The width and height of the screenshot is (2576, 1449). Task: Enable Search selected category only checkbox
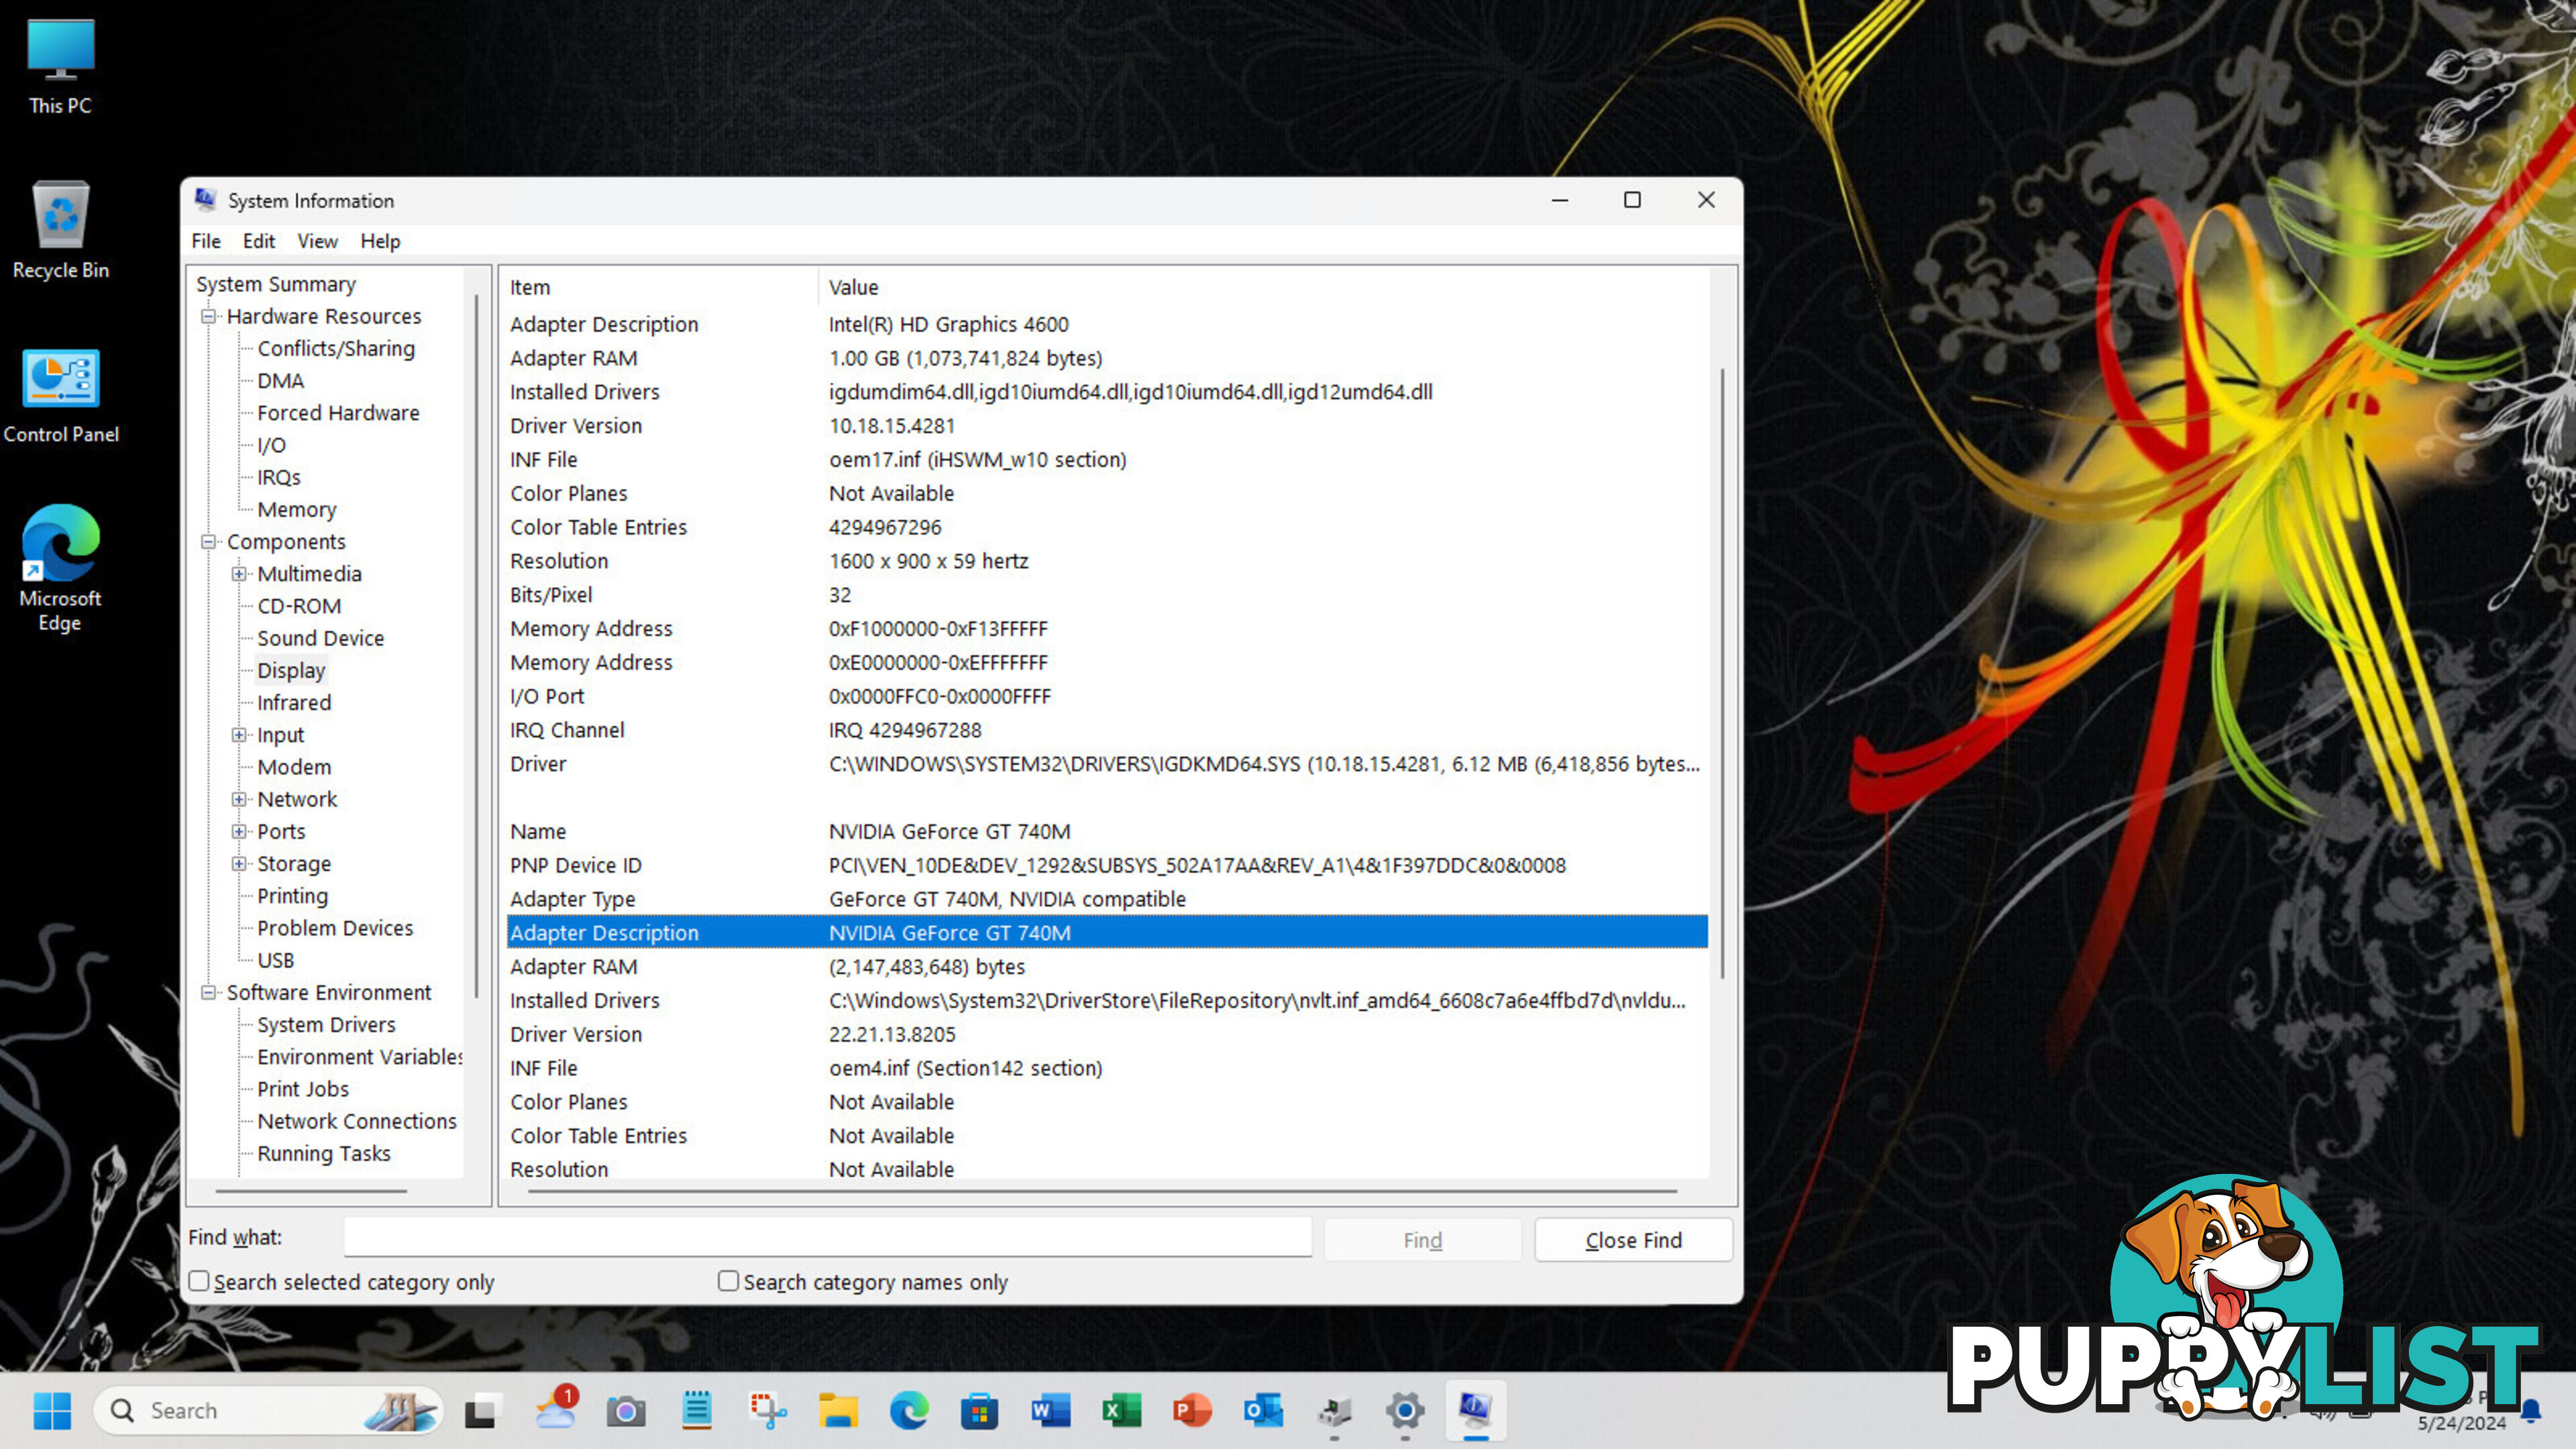pyautogui.click(x=198, y=1281)
